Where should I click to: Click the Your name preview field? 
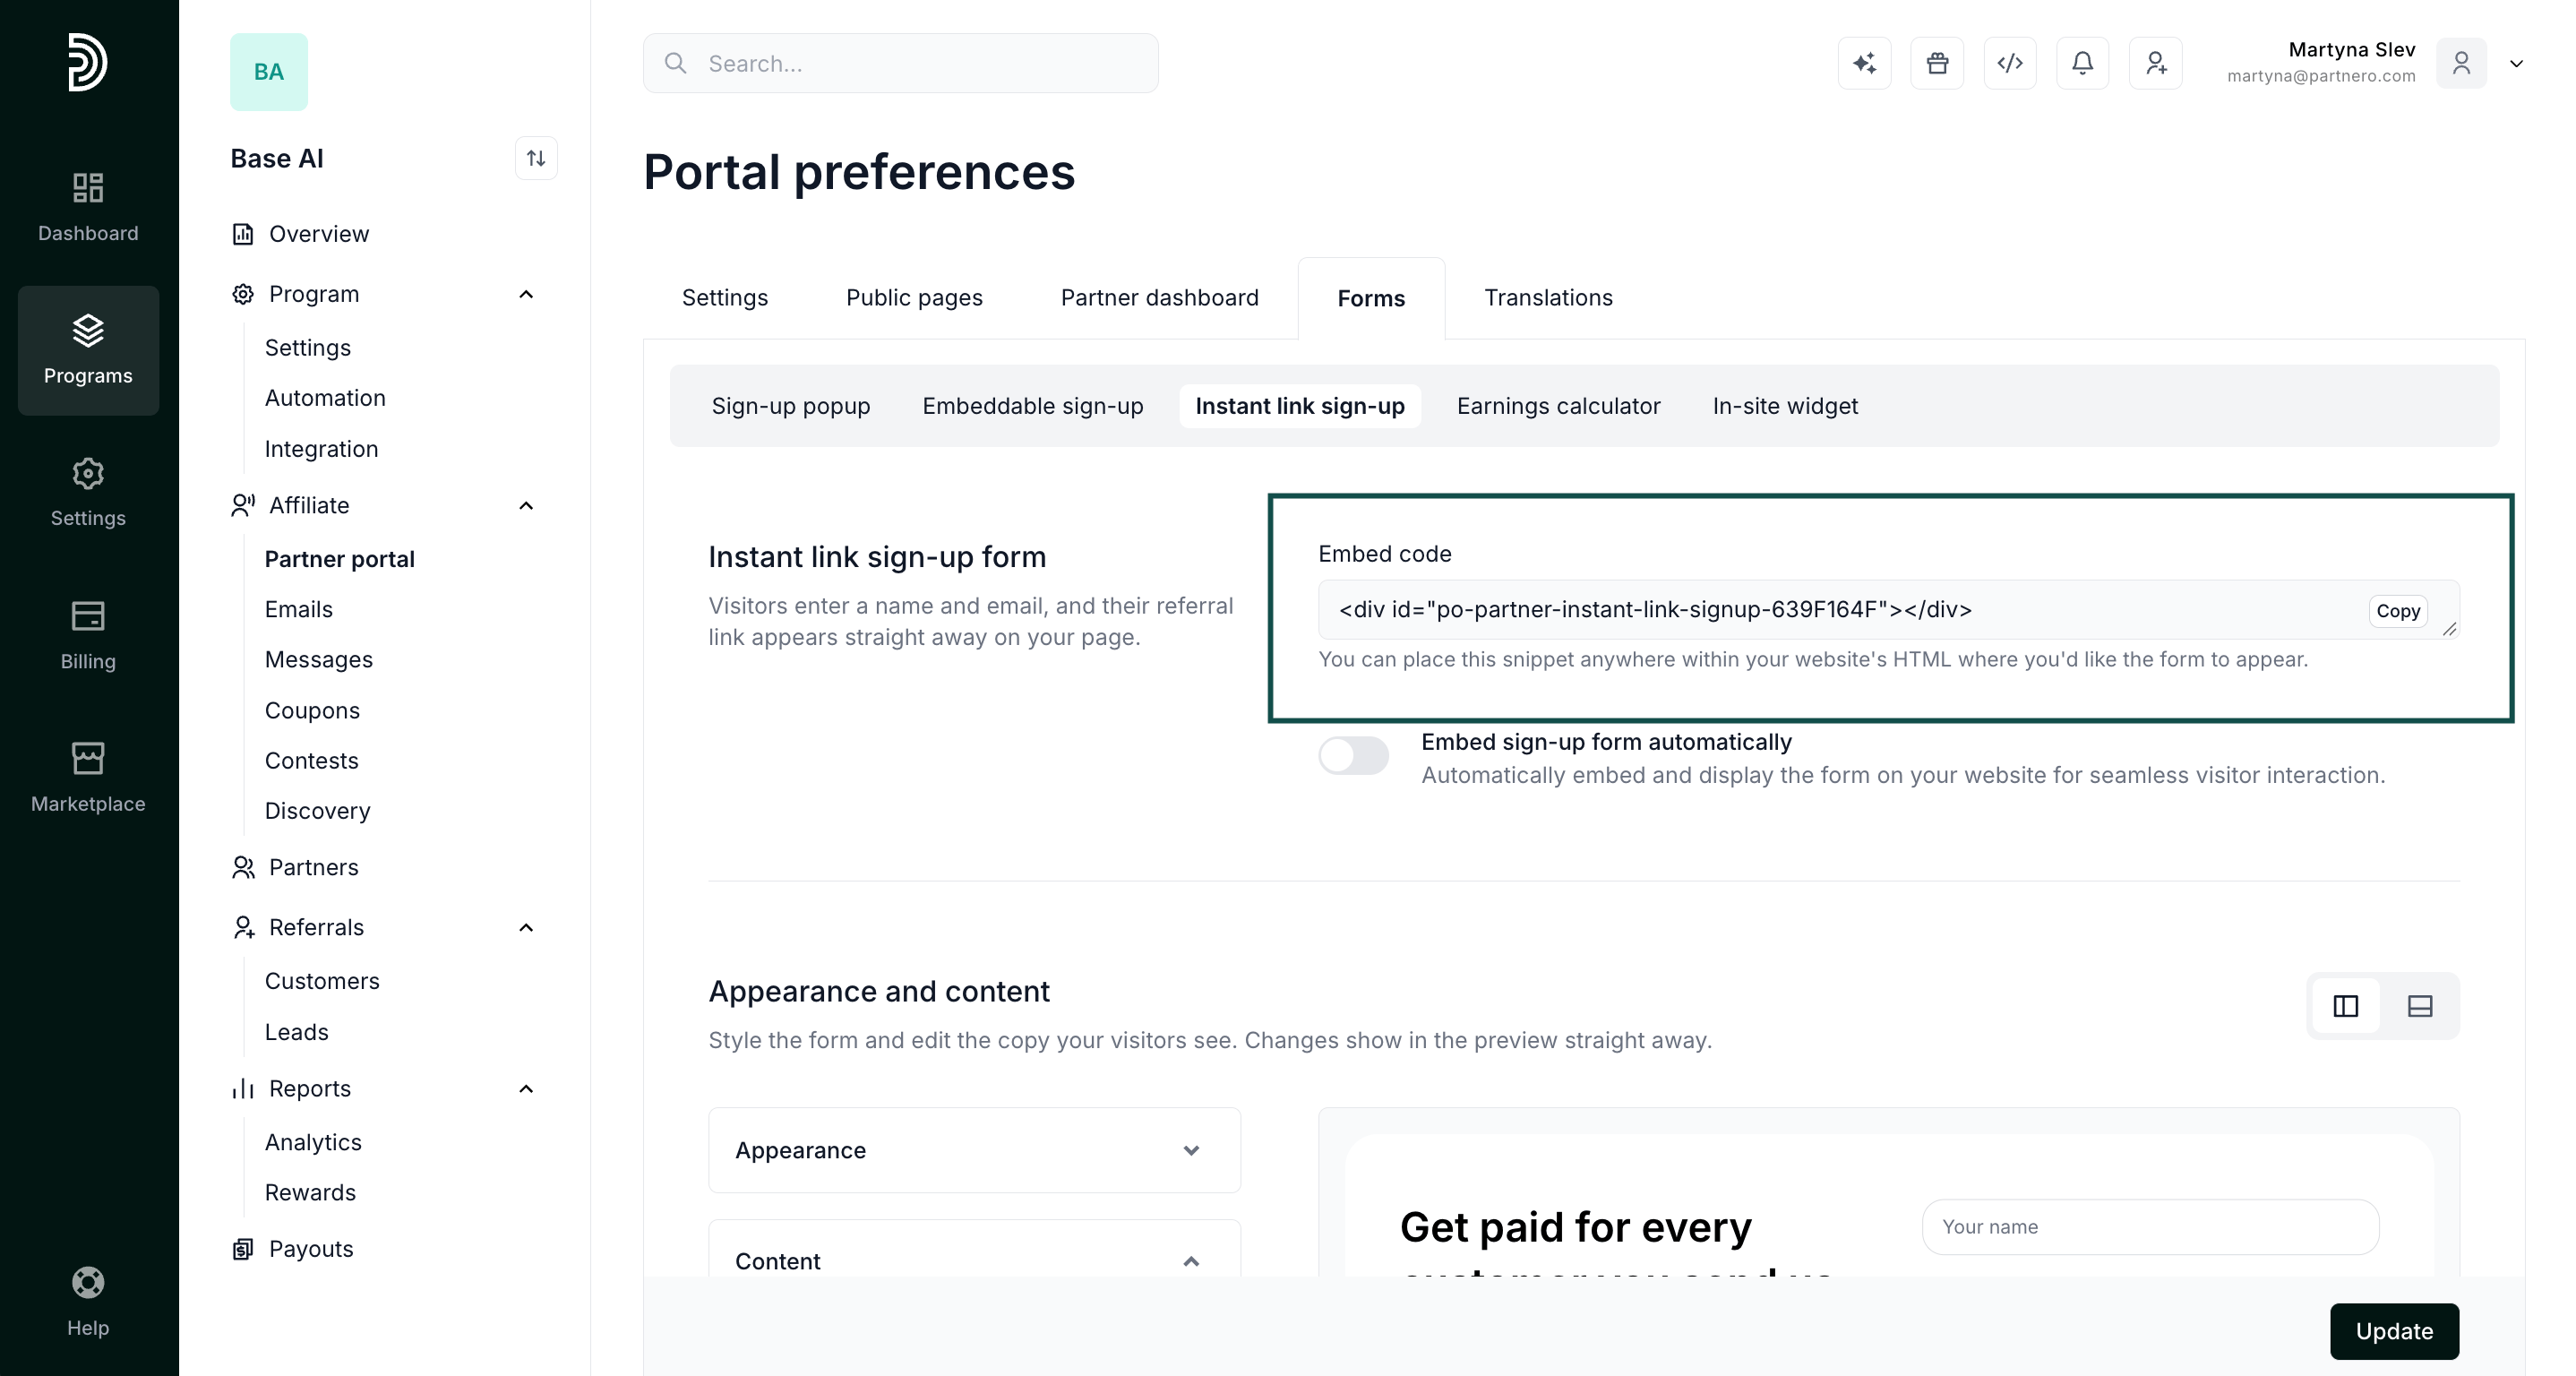(x=2150, y=1227)
